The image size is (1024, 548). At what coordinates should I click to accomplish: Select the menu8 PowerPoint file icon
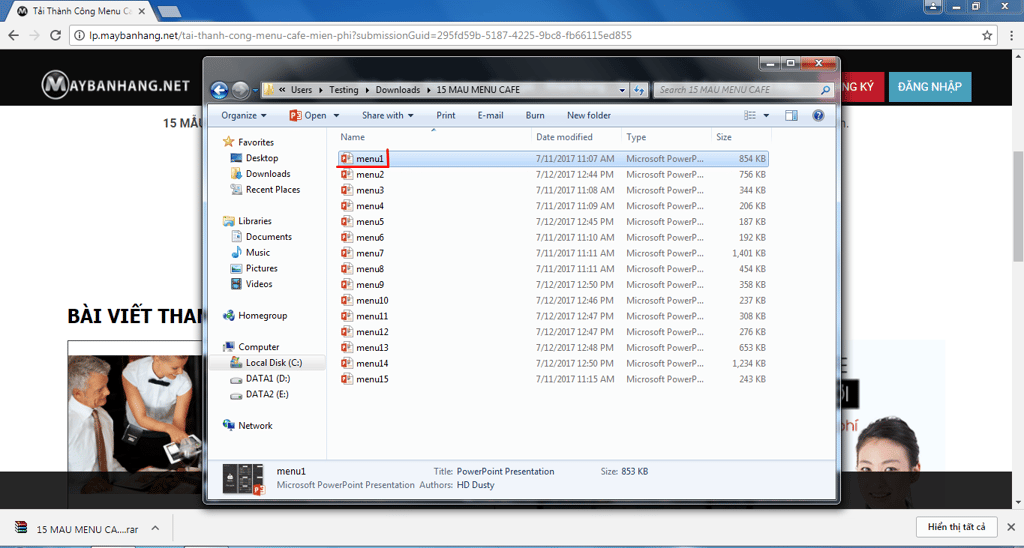(347, 268)
